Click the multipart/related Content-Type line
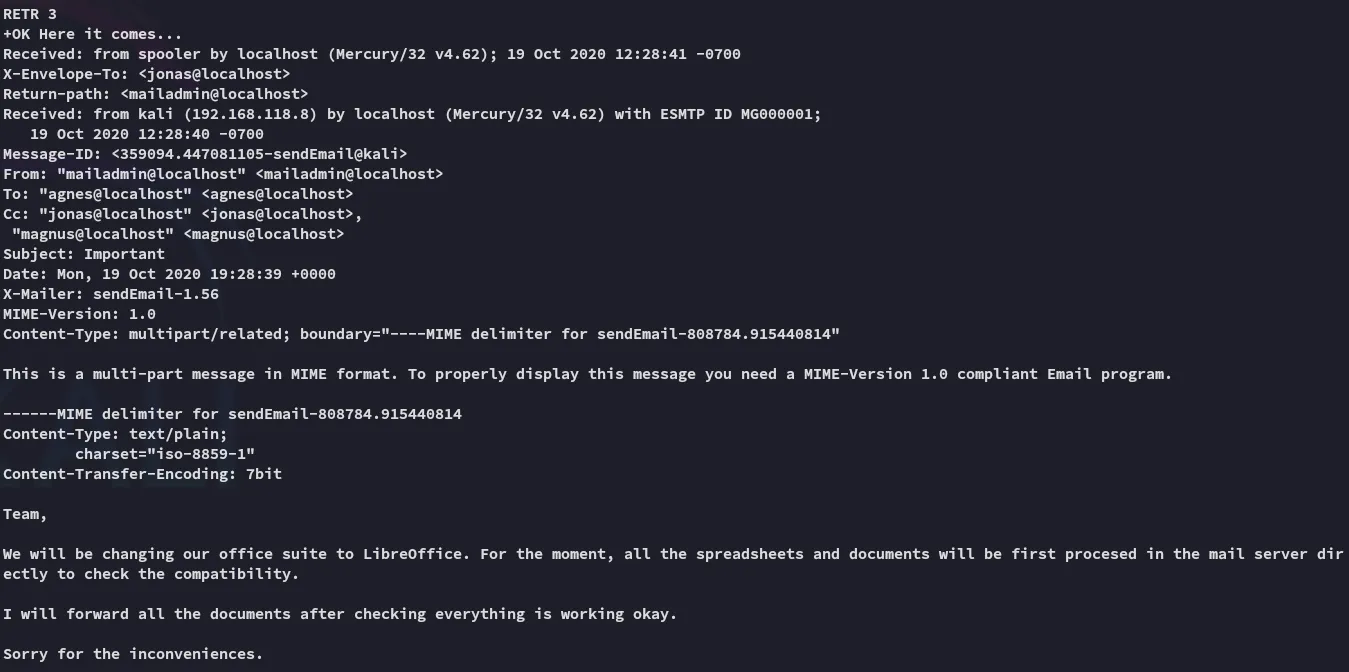 click(422, 334)
